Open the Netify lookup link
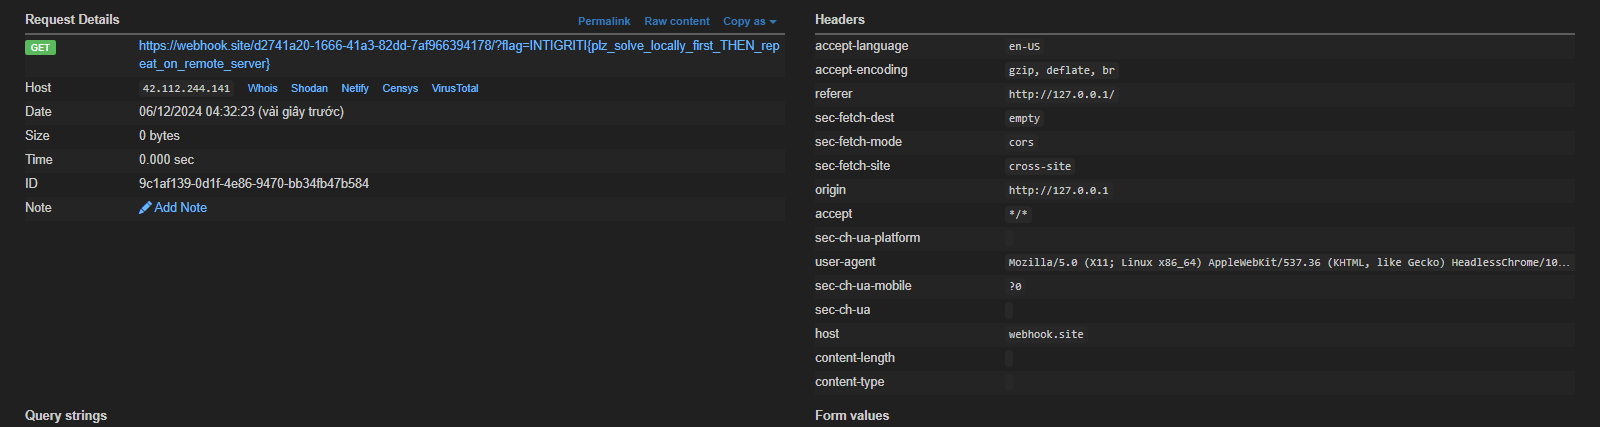The image size is (1600, 427). (x=355, y=88)
